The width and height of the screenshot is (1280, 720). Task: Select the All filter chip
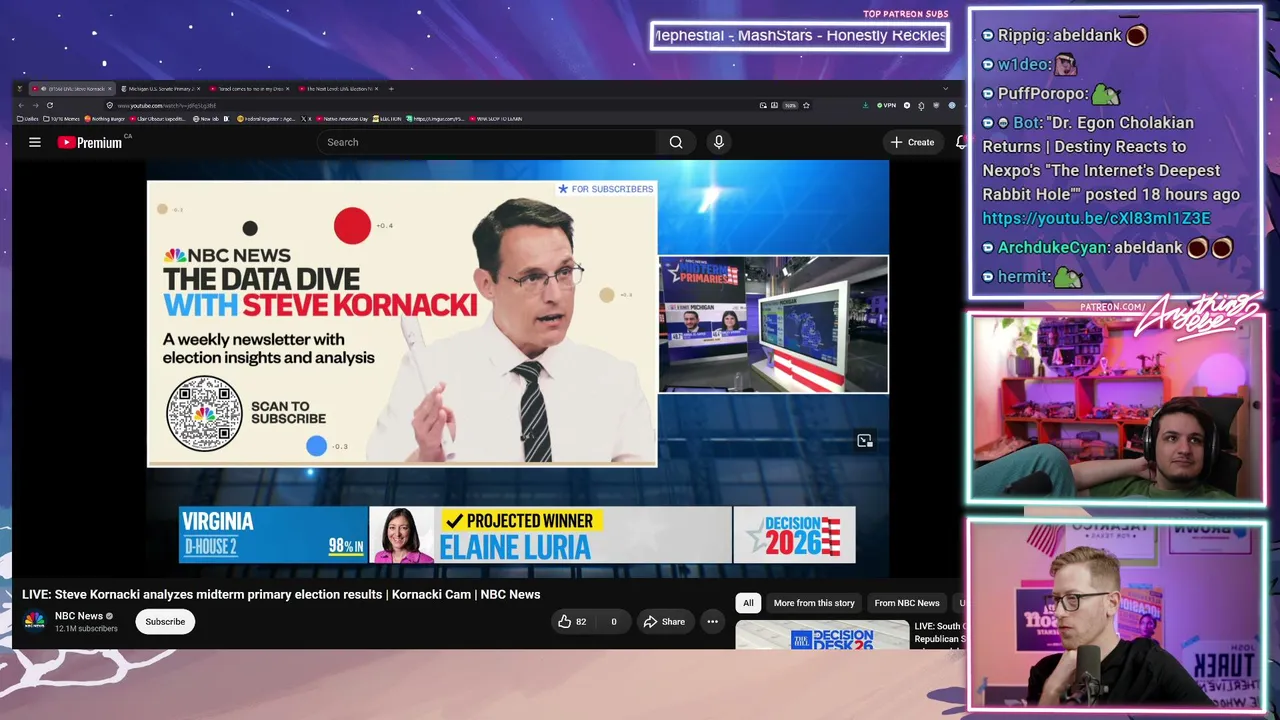[748, 603]
